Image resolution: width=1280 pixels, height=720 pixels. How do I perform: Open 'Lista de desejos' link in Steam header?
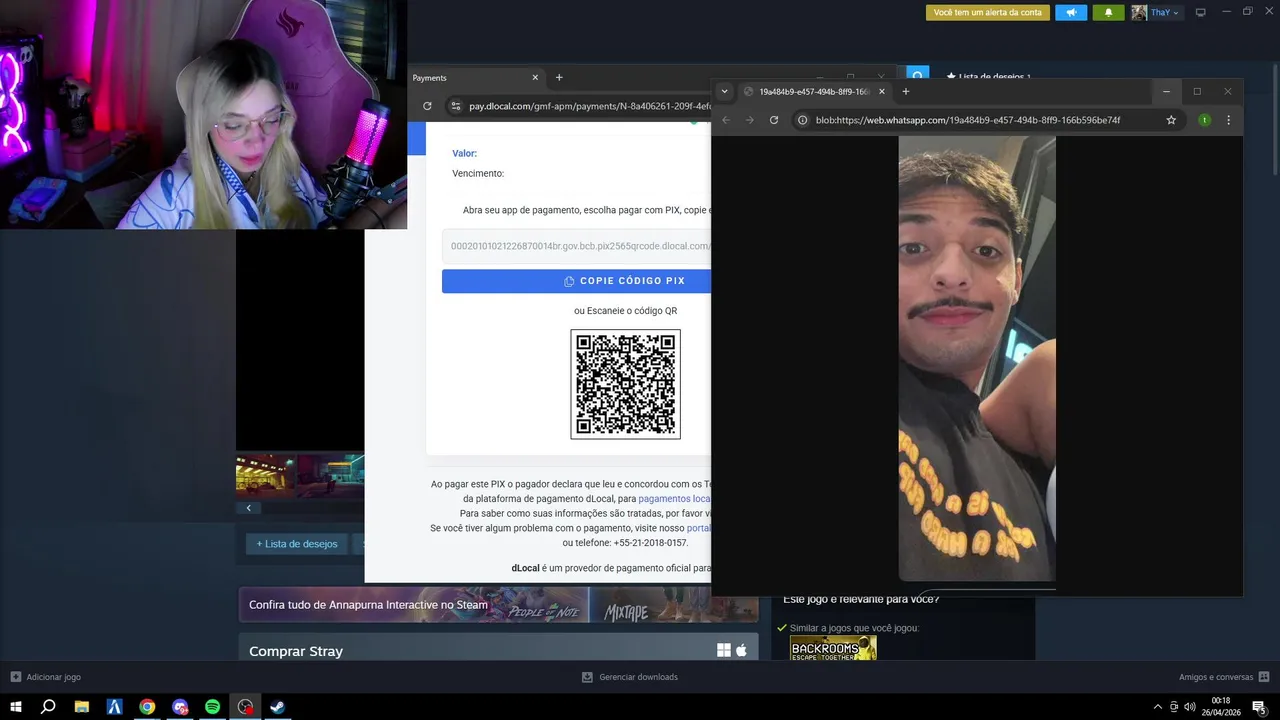[988, 77]
